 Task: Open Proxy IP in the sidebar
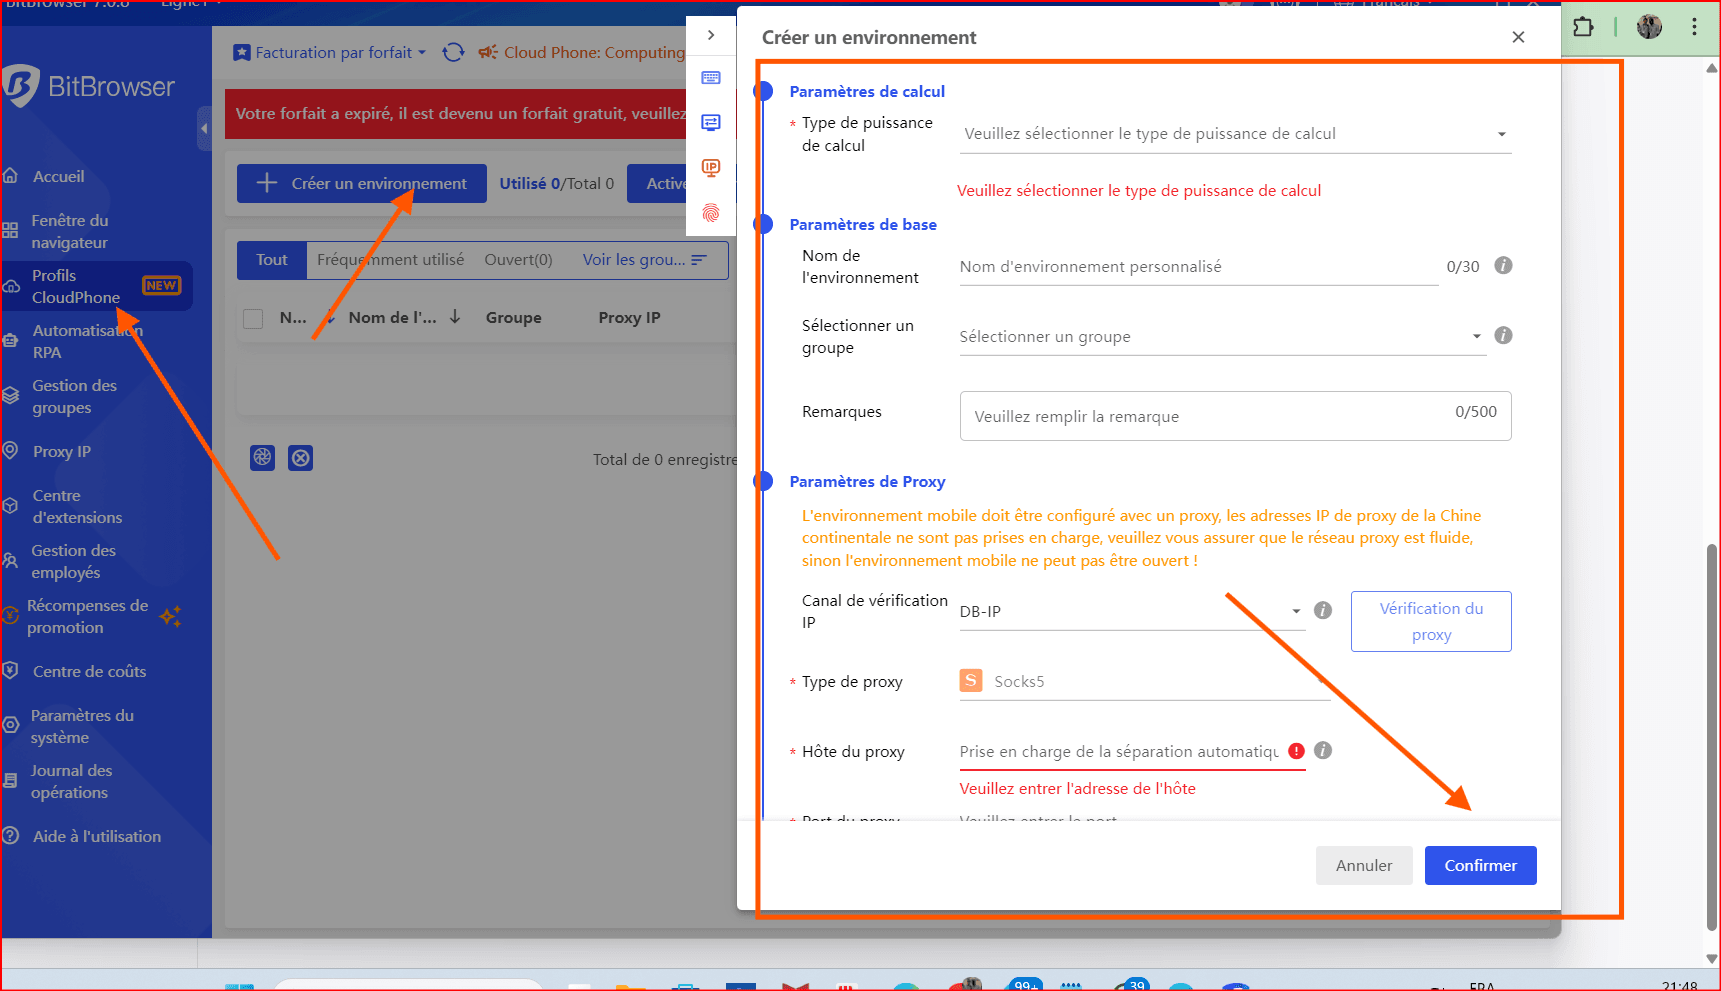pos(61,452)
